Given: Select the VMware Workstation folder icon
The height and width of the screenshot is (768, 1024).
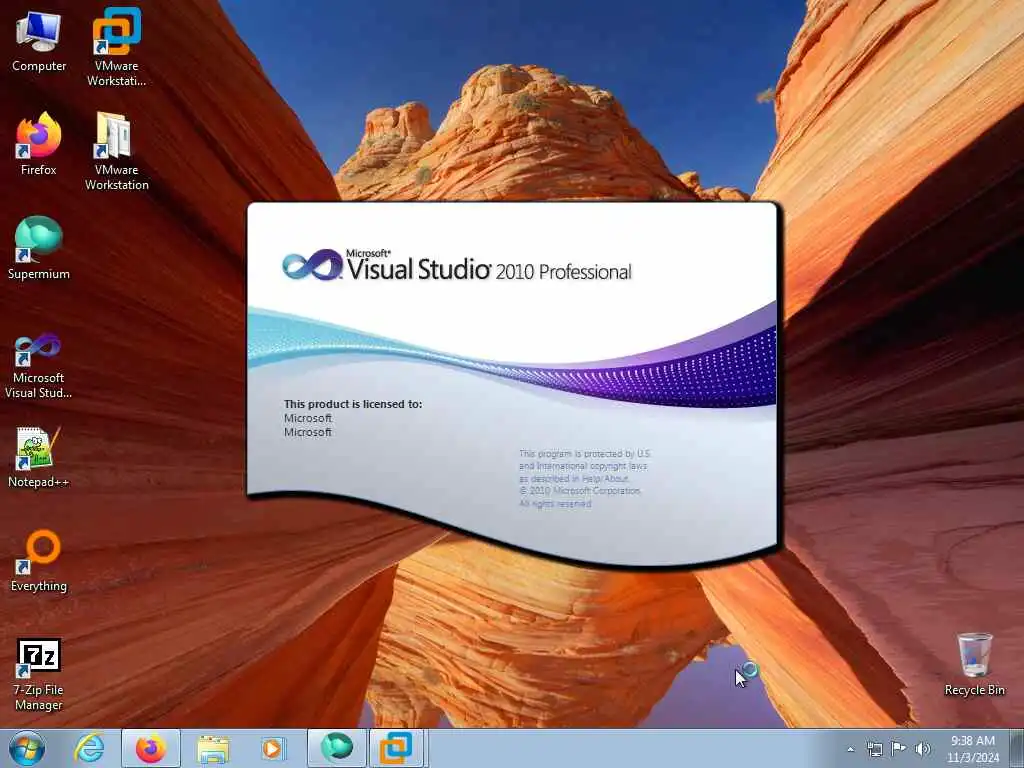Looking at the screenshot, I should tap(116, 151).
